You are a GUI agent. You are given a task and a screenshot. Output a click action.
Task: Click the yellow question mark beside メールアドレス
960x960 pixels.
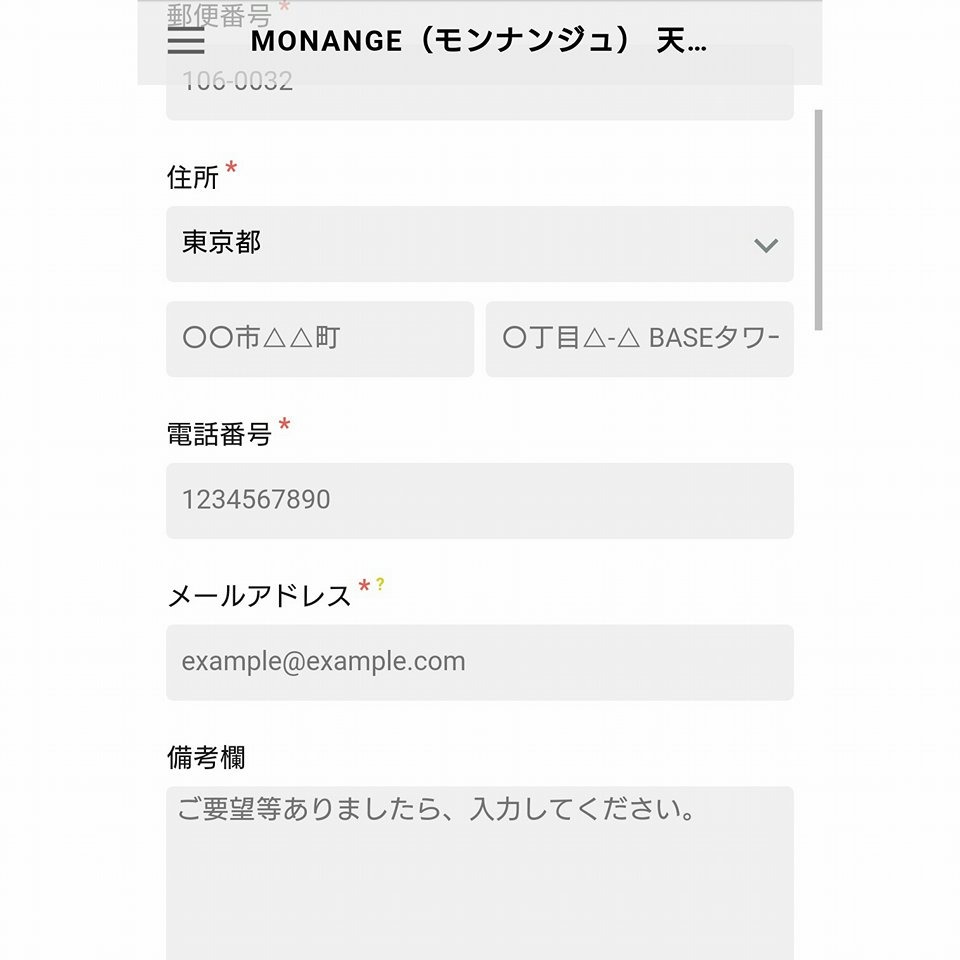[380, 584]
